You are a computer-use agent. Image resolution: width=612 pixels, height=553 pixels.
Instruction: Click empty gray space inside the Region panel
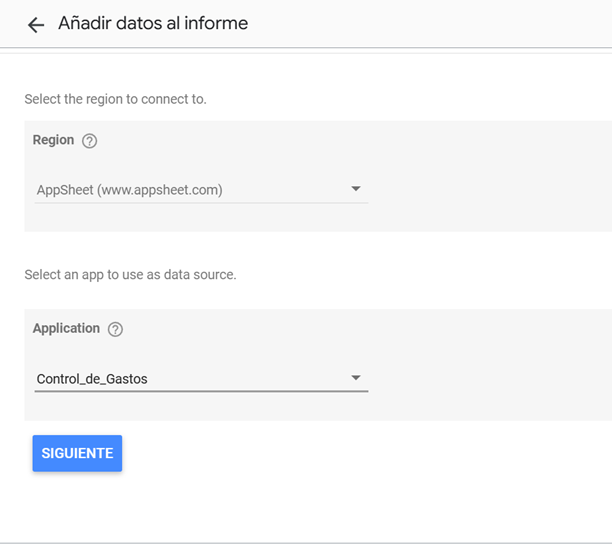488,176
